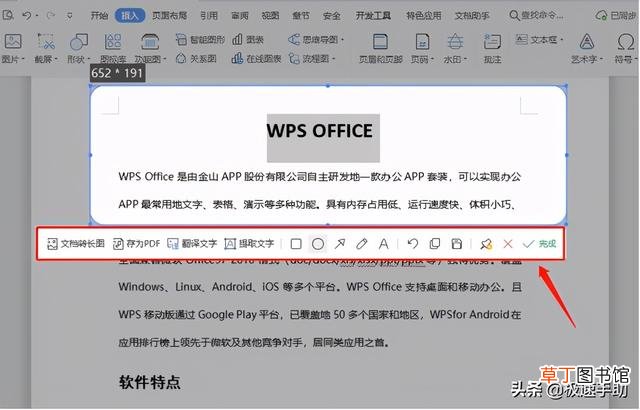Expand the 形状 dropdown arrow
The image size is (640, 410).
click(x=89, y=60)
